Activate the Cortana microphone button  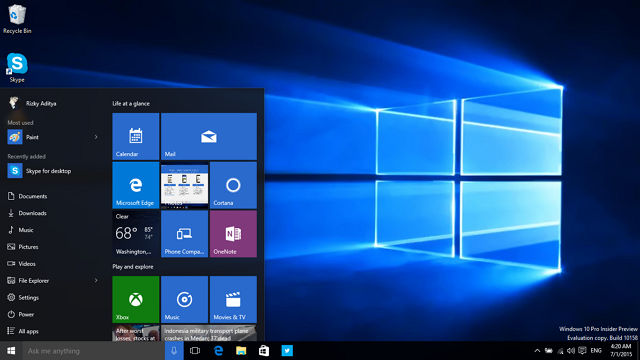tap(174, 351)
